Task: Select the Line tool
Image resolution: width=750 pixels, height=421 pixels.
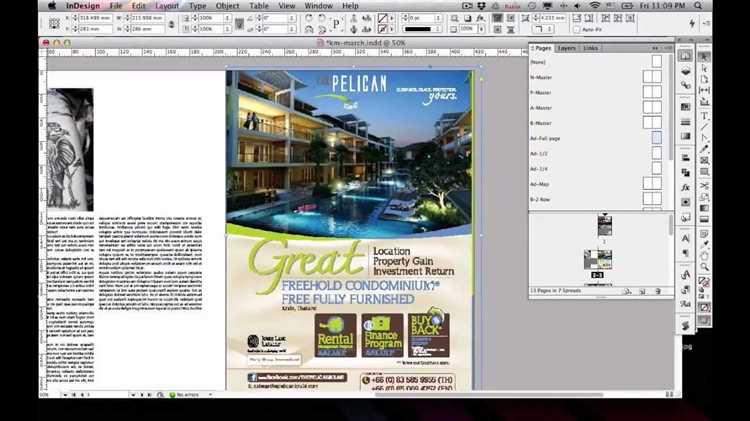Action: [704, 127]
